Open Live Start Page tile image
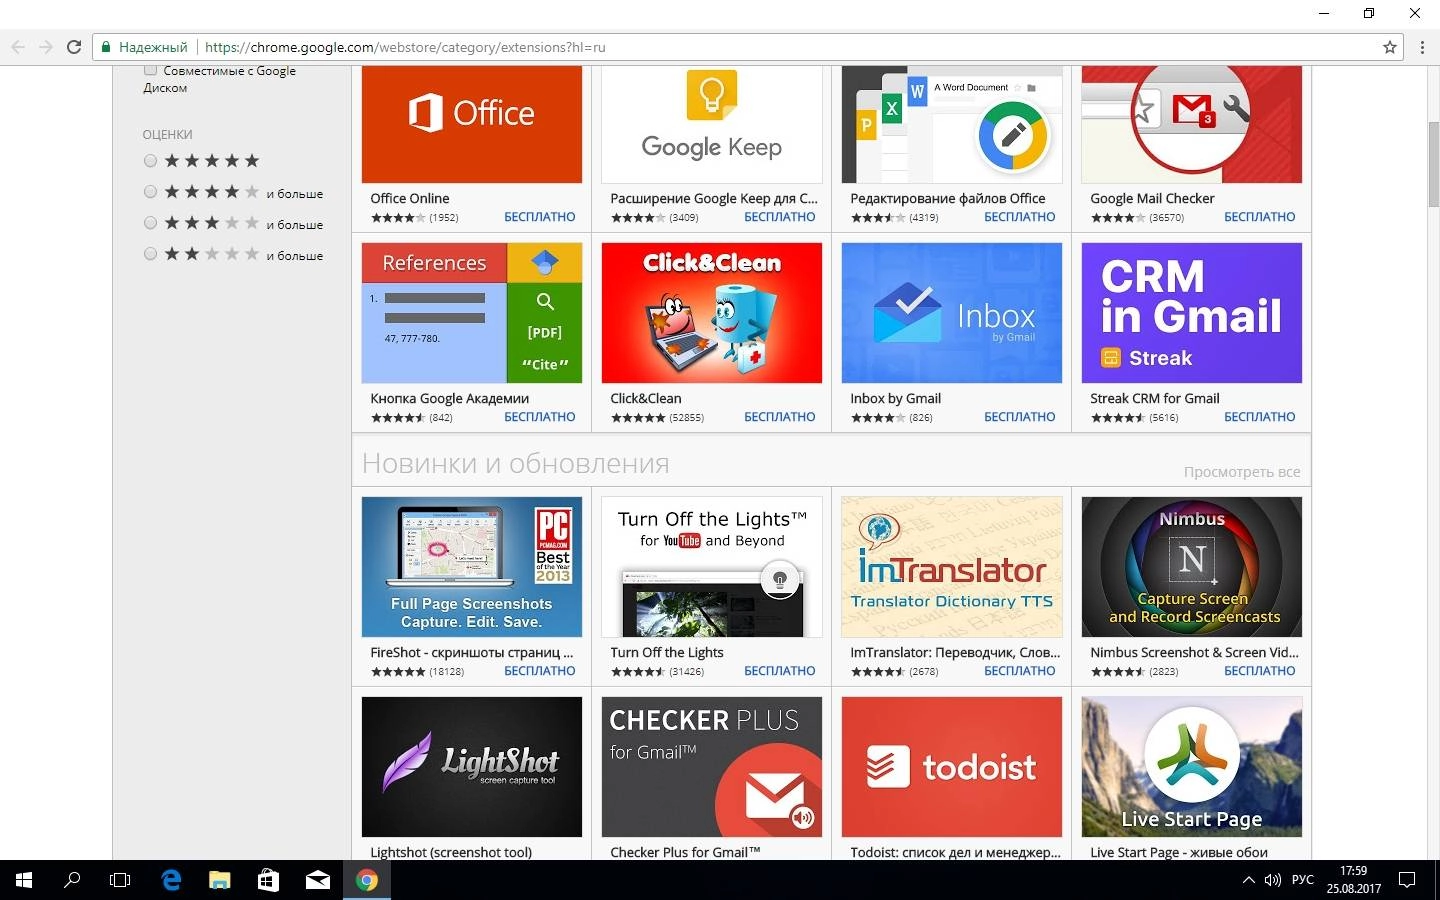This screenshot has height=900, width=1440. 1192,767
